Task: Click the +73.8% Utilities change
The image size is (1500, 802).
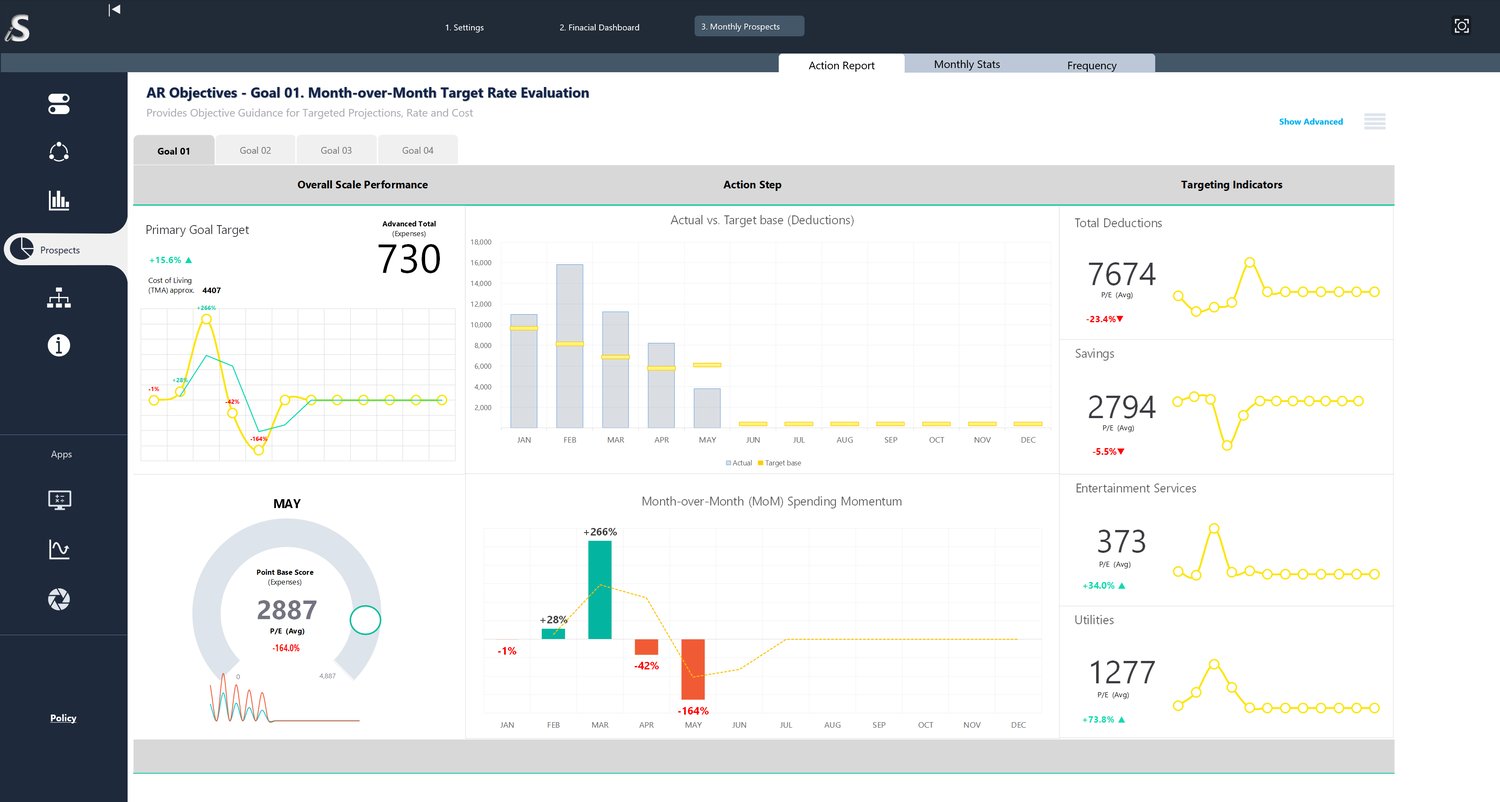Action: coord(1104,719)
